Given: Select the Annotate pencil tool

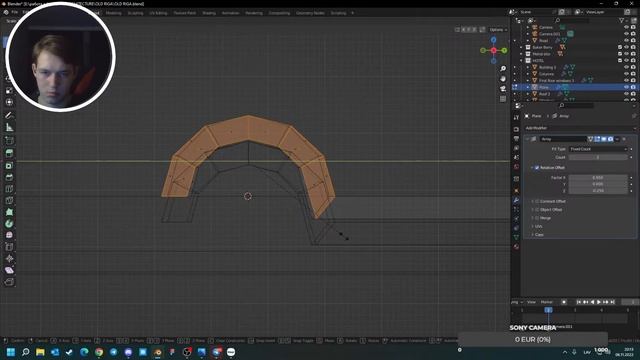Looking at the screenshot, I should pyautogui.click(x=9, y=116).
